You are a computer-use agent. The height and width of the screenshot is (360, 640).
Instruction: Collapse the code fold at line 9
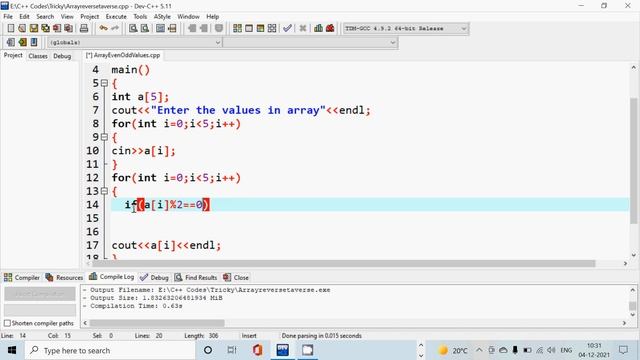tap(104, 137)
